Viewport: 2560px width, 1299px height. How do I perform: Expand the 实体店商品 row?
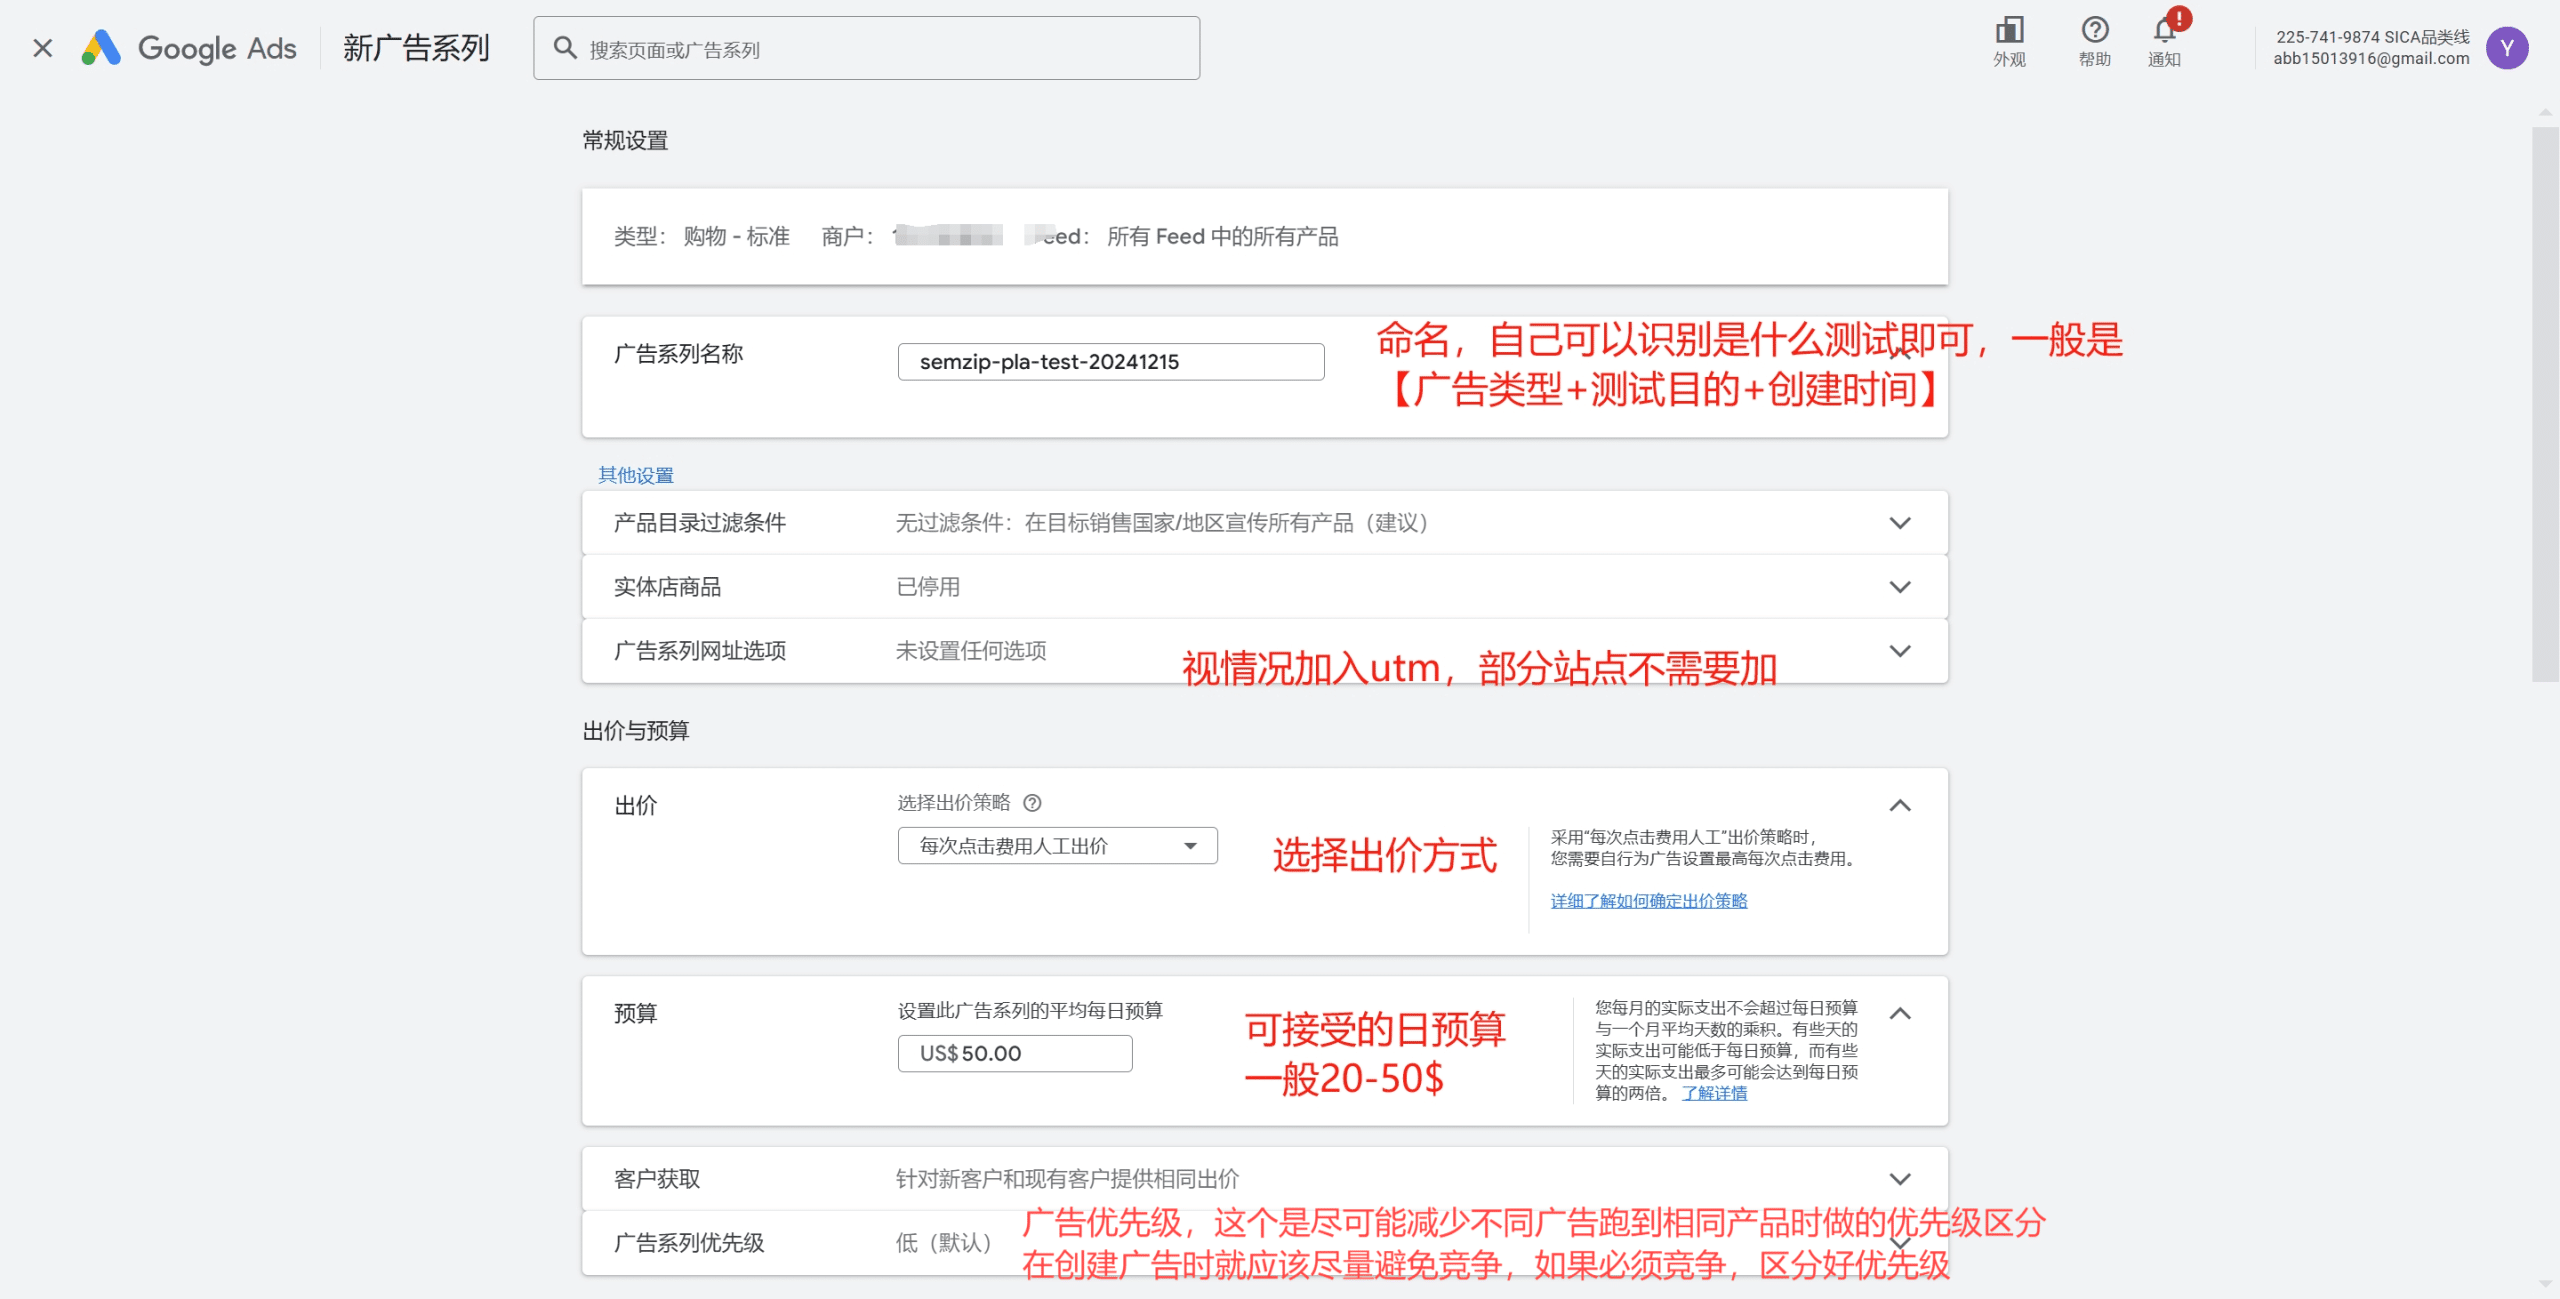[x=1265, y=587]
